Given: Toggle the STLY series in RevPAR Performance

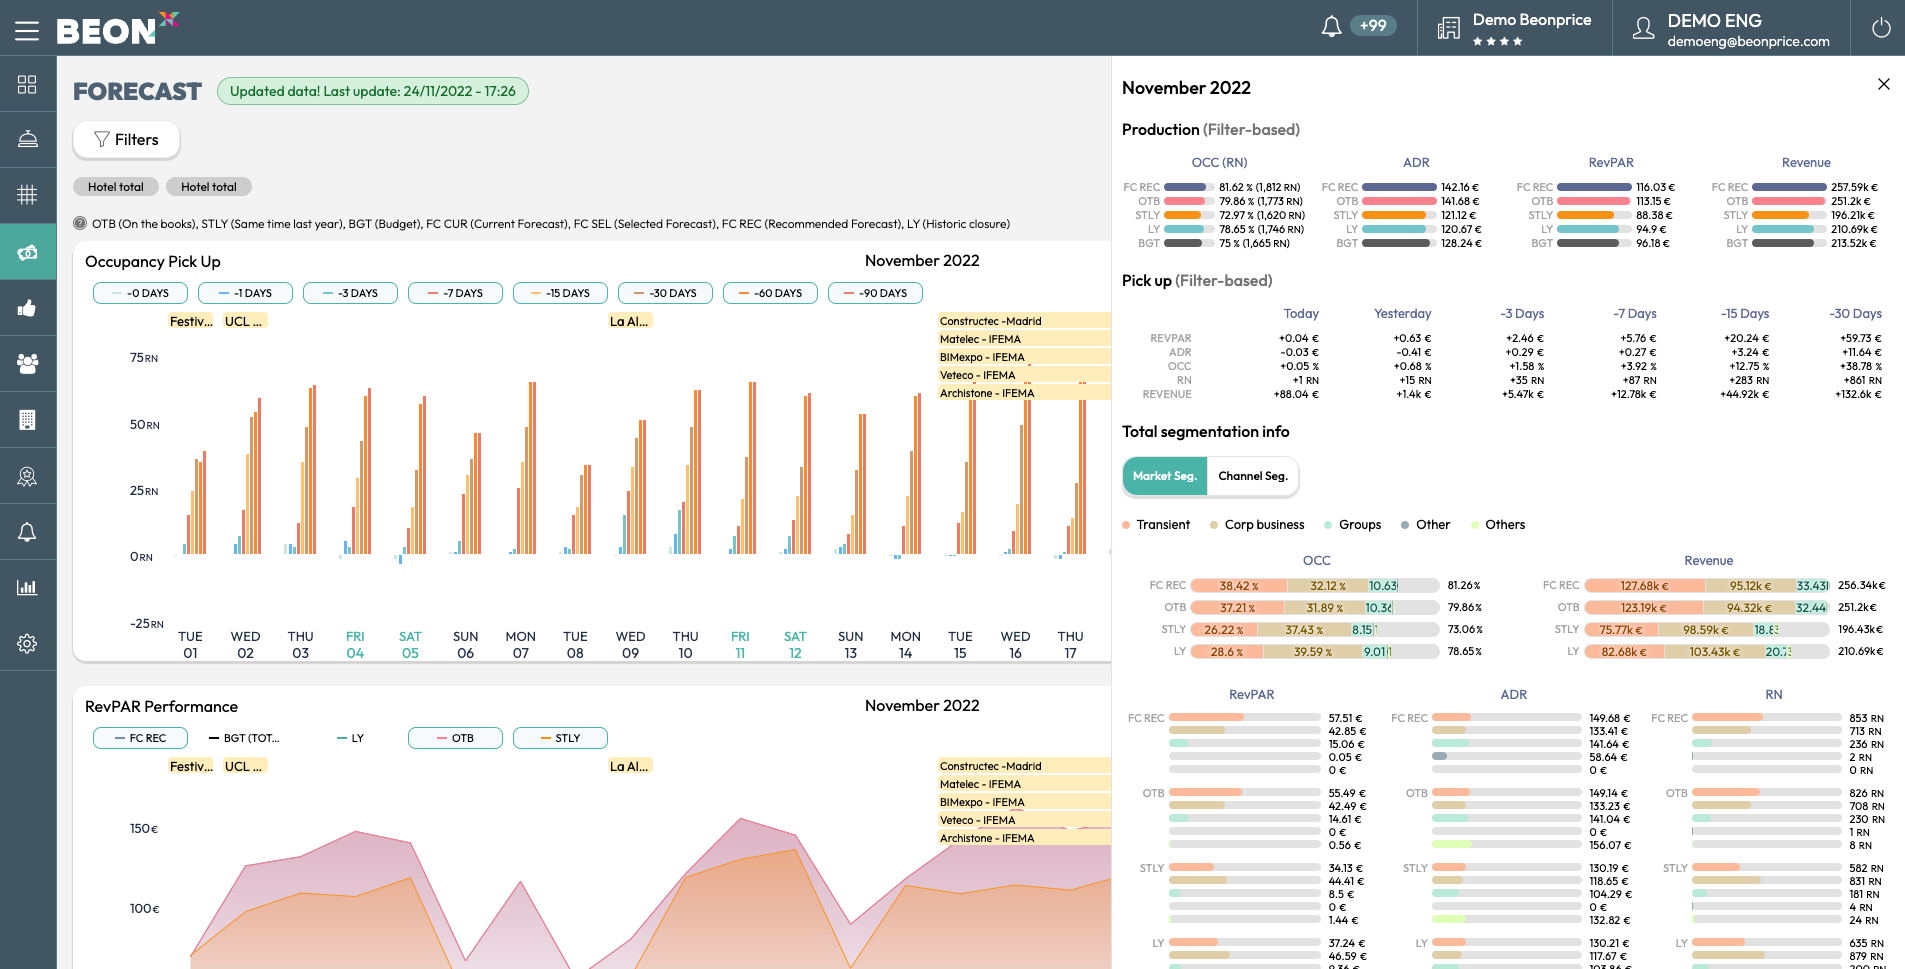Looking at the screenshot, I should coord(560,738).
